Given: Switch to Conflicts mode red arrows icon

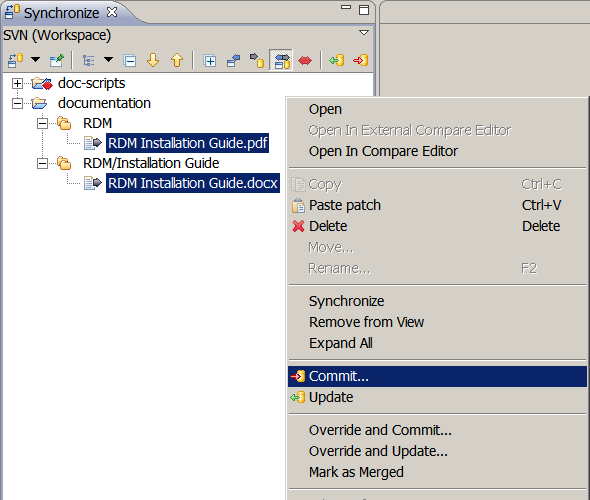Looking at the screenshot, I should [x=305, y=60].
